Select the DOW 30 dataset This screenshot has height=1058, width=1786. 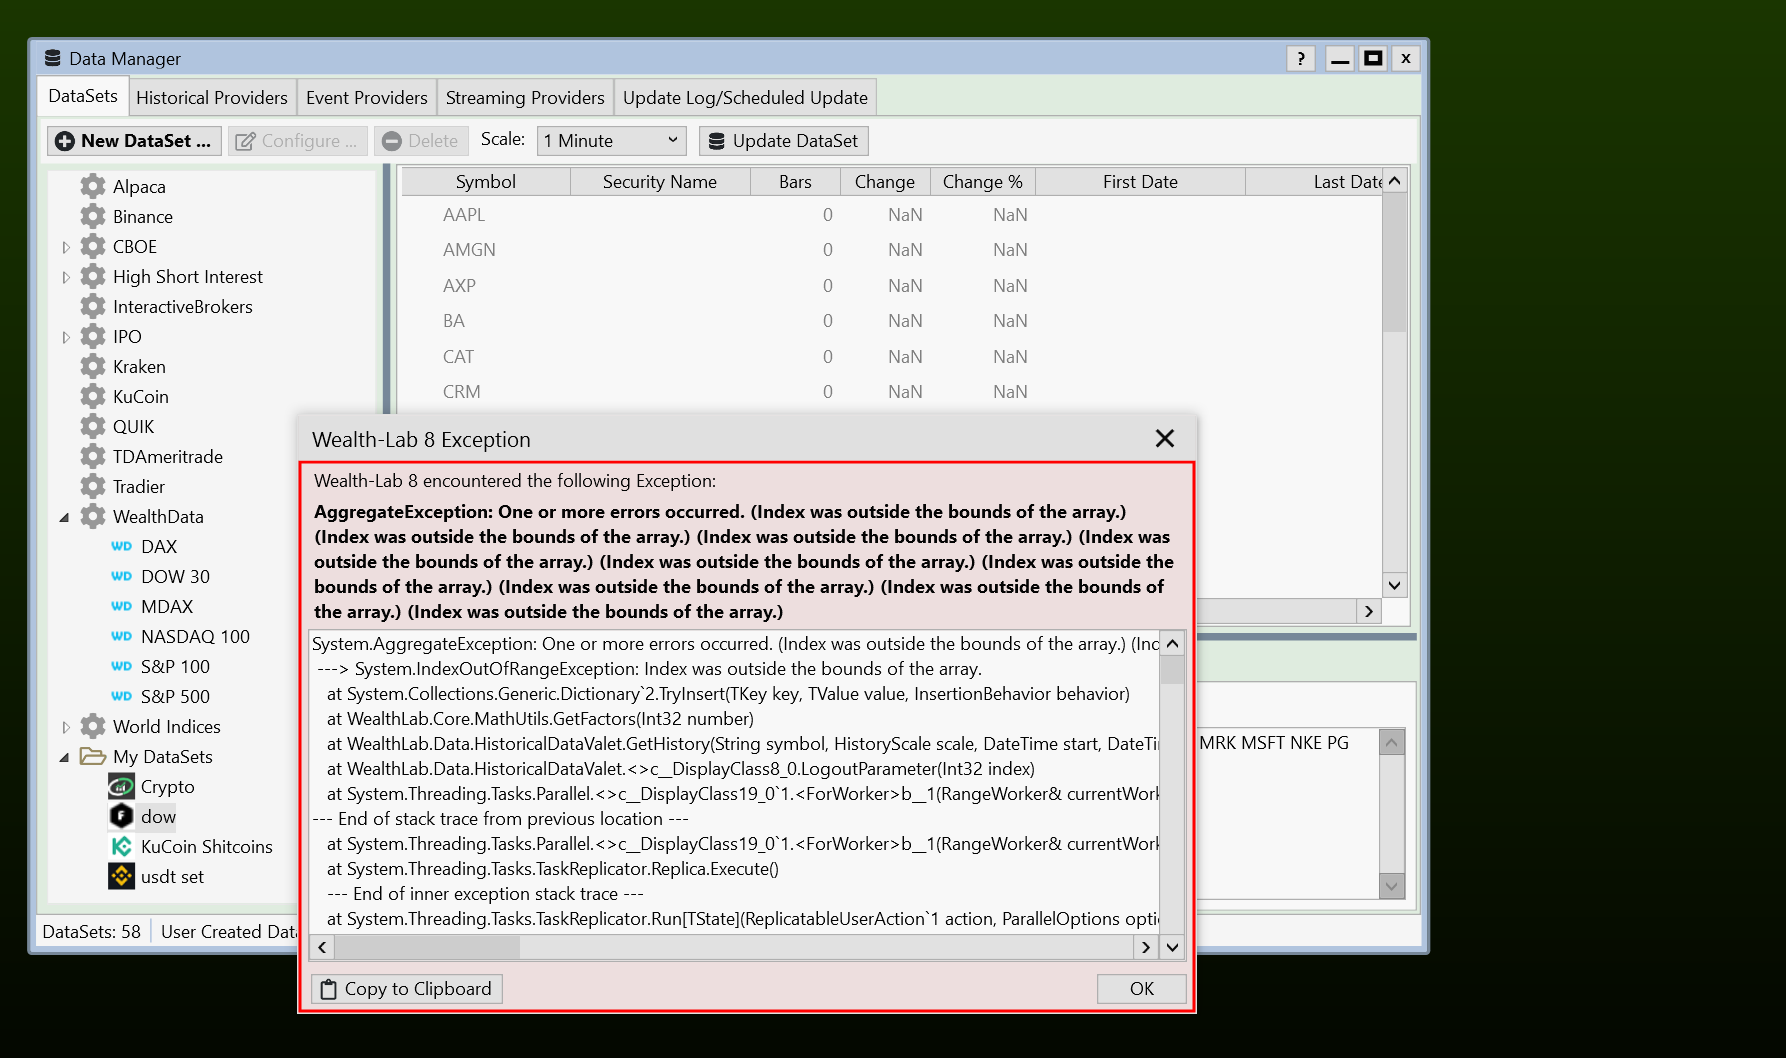[x=175, y=577]
